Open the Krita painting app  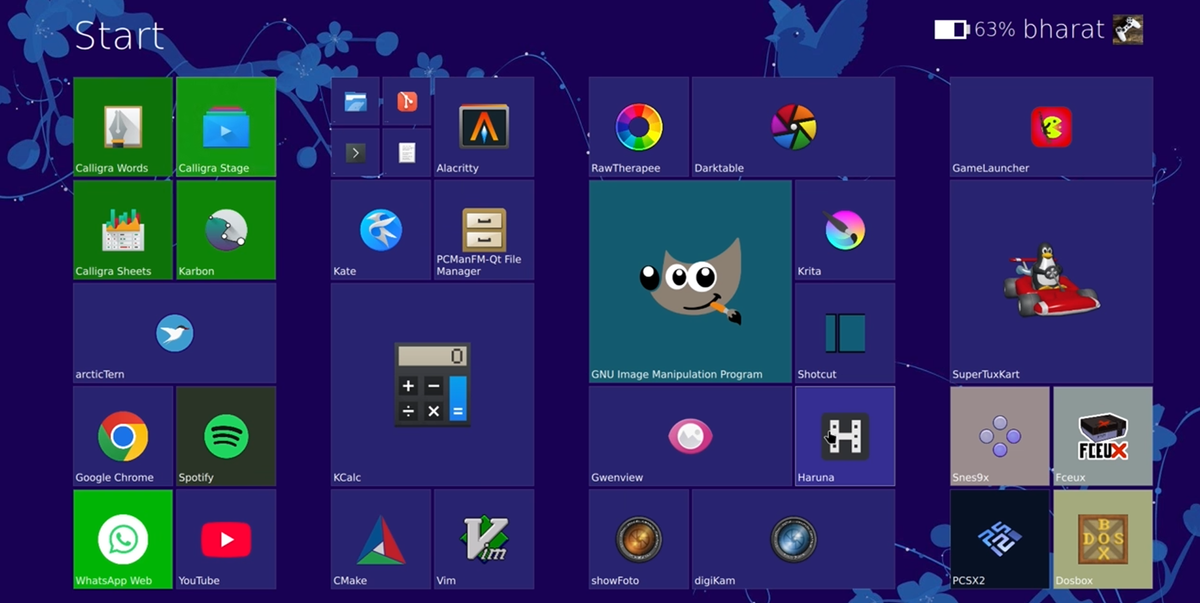[x=843, y=230]
